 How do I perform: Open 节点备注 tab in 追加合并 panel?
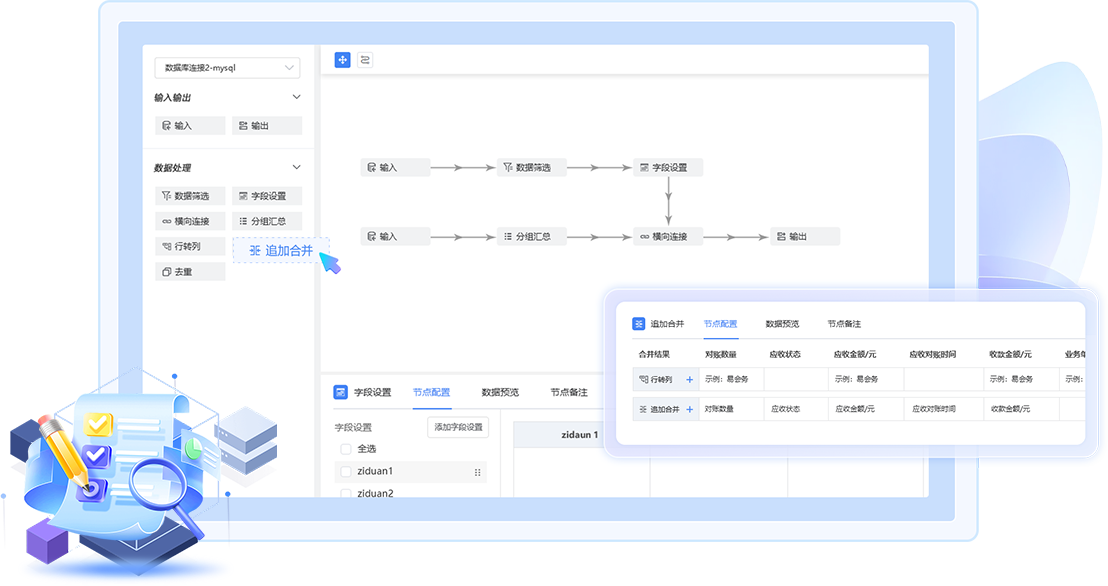click(x=843, y=324)
